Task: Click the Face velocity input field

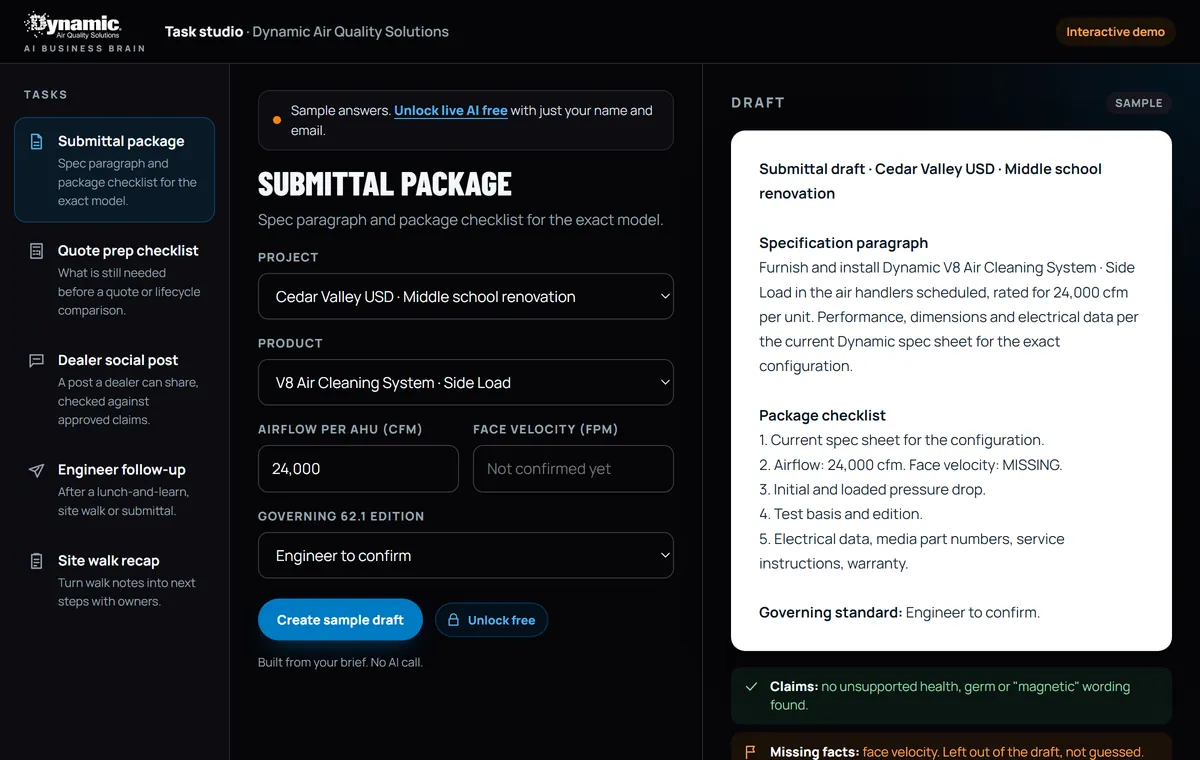Action: tap(573, 469)
